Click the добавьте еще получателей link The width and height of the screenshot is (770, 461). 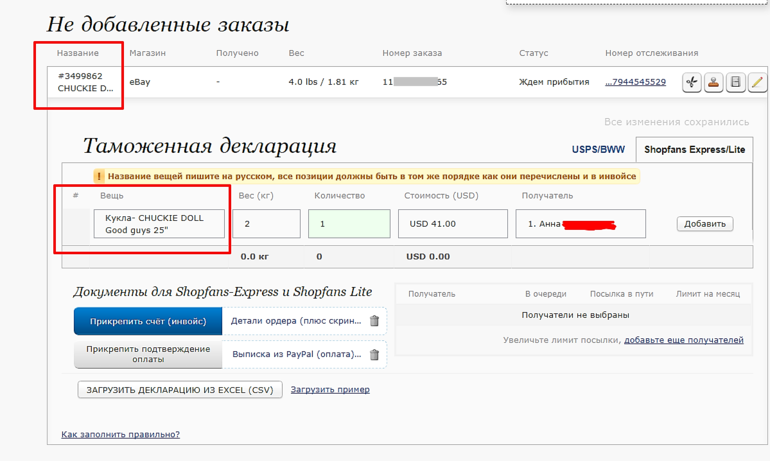click(x=683, y=340)
